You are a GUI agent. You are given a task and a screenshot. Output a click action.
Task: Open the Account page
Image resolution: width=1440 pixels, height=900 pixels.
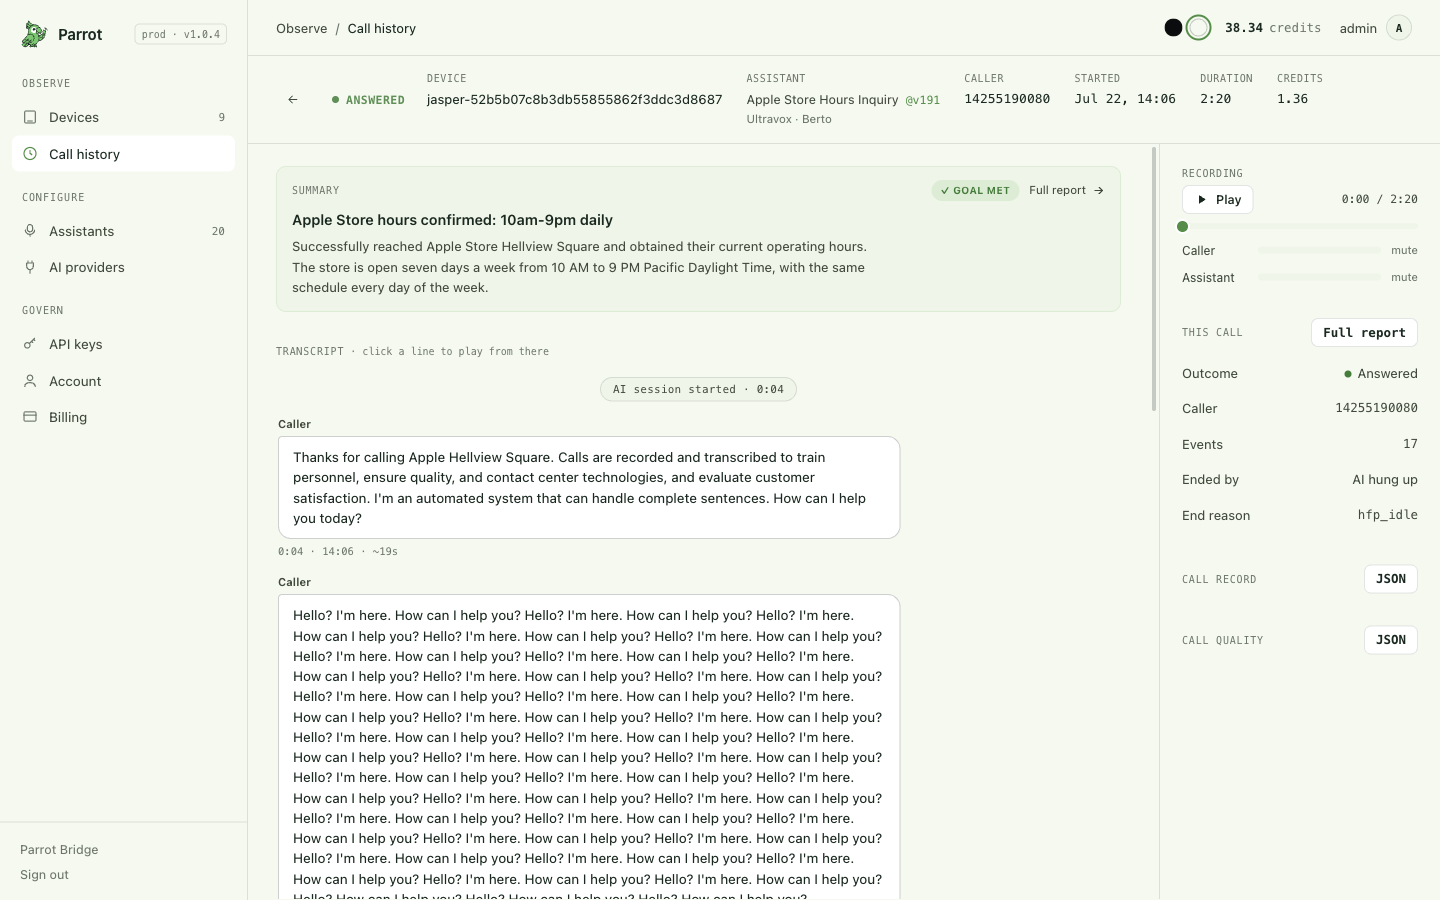(x=124, y=381)
